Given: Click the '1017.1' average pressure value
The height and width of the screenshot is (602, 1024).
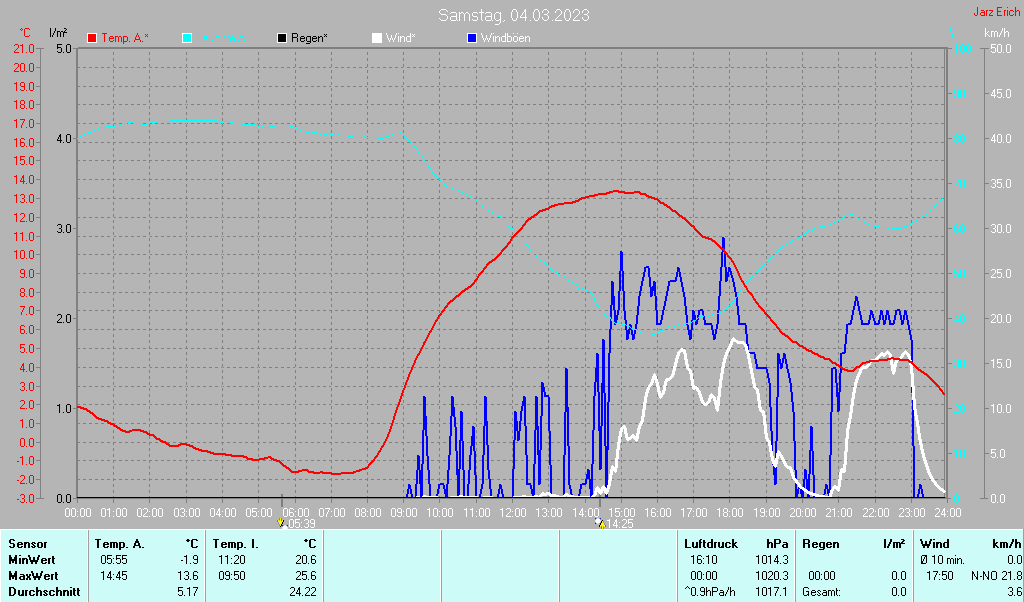Looking at the screenshot, I should coord(772,592).
